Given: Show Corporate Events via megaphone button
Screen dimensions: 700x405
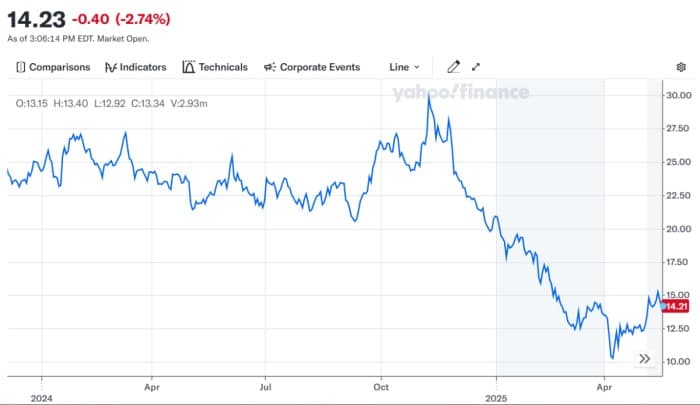Looking at the screenshot, I should (312, 67).
